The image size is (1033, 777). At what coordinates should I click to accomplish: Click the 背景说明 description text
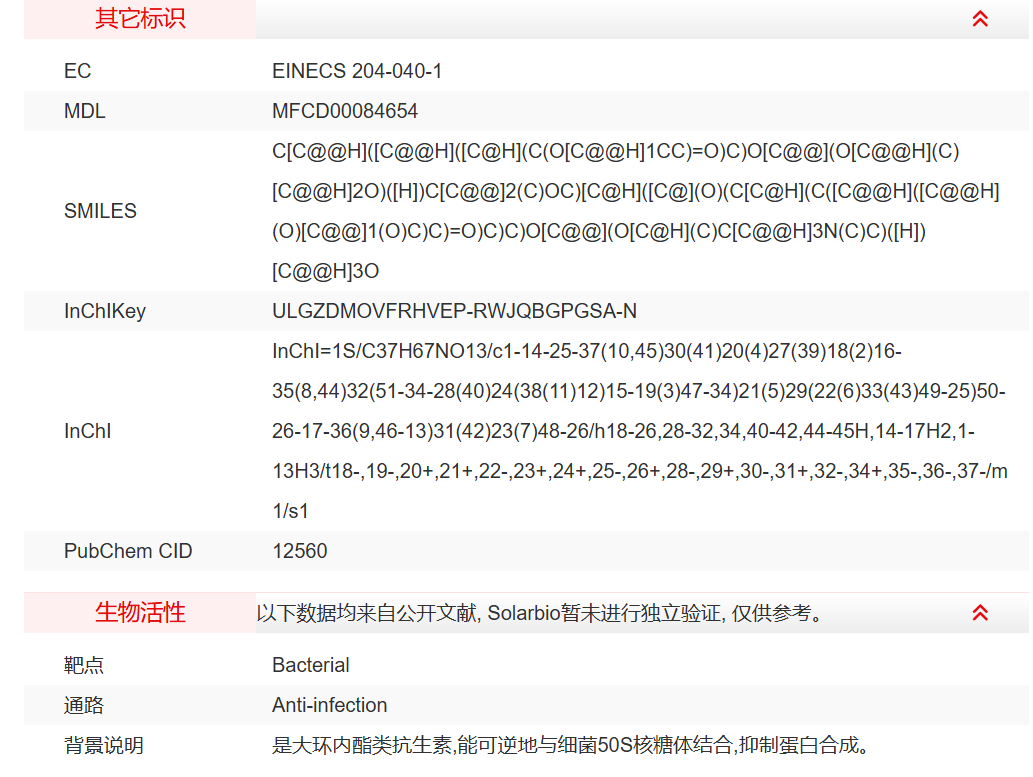tap(565, 745)
